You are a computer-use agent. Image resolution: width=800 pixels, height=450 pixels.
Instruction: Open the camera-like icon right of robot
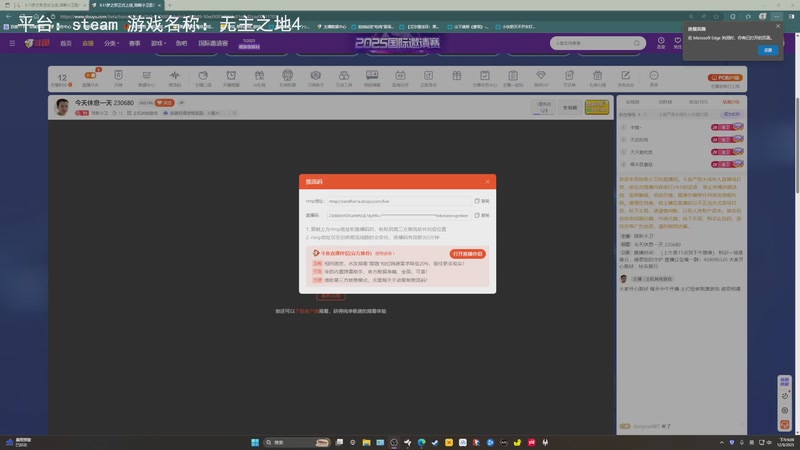315,76
